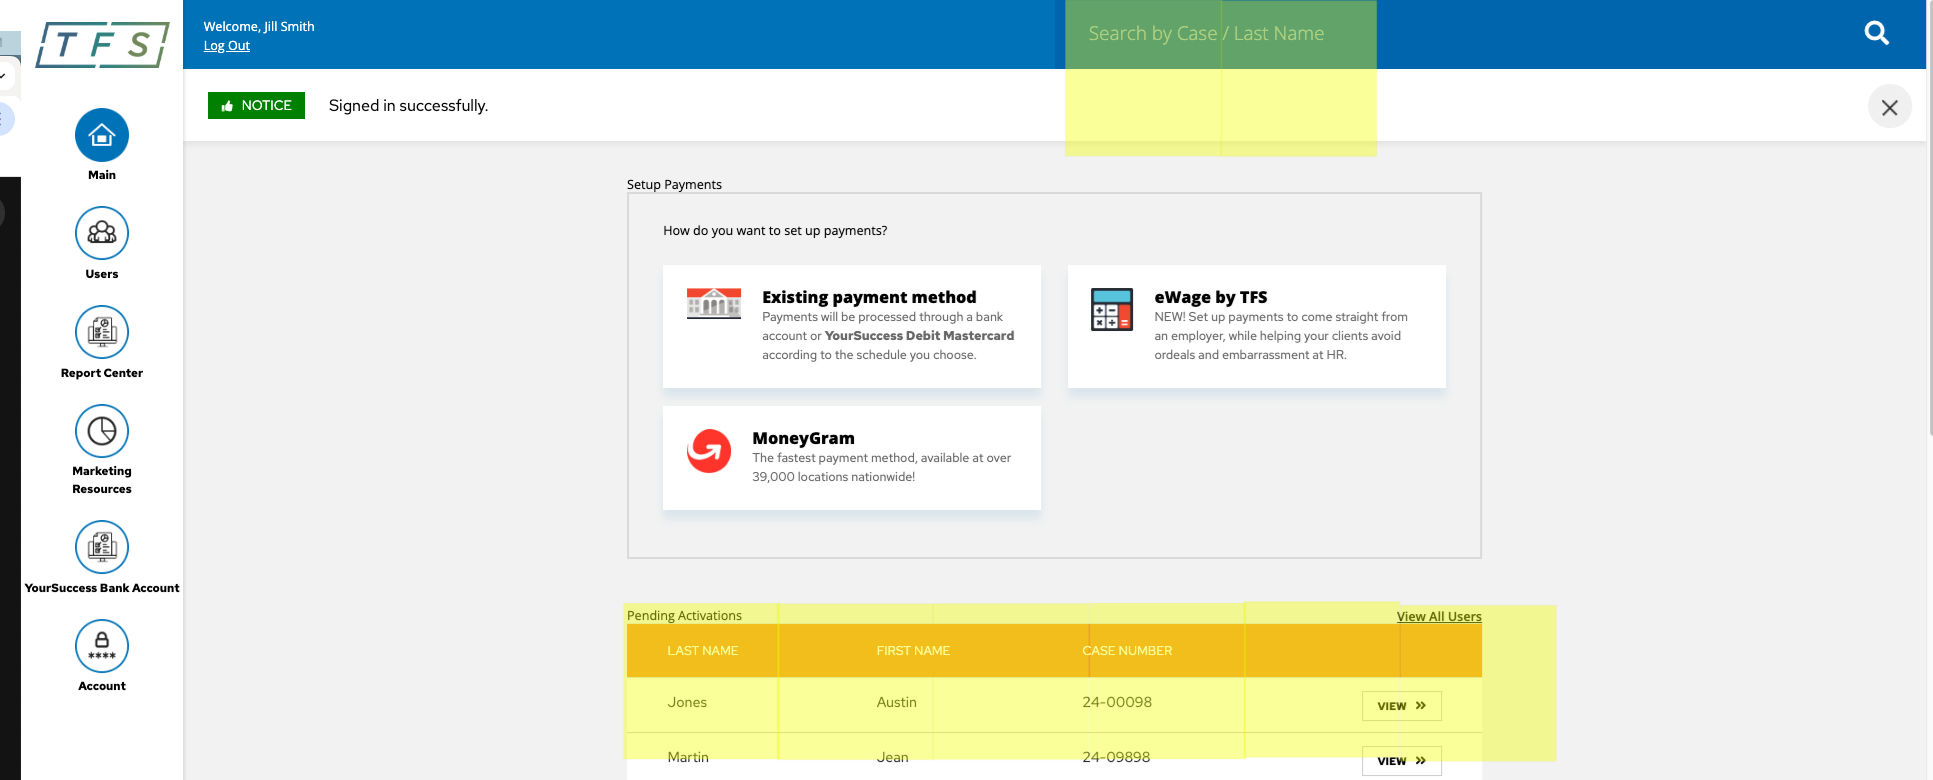Screen dimensions: 1933x780
Task: Click the TFS logo
Action: (102, 45)
